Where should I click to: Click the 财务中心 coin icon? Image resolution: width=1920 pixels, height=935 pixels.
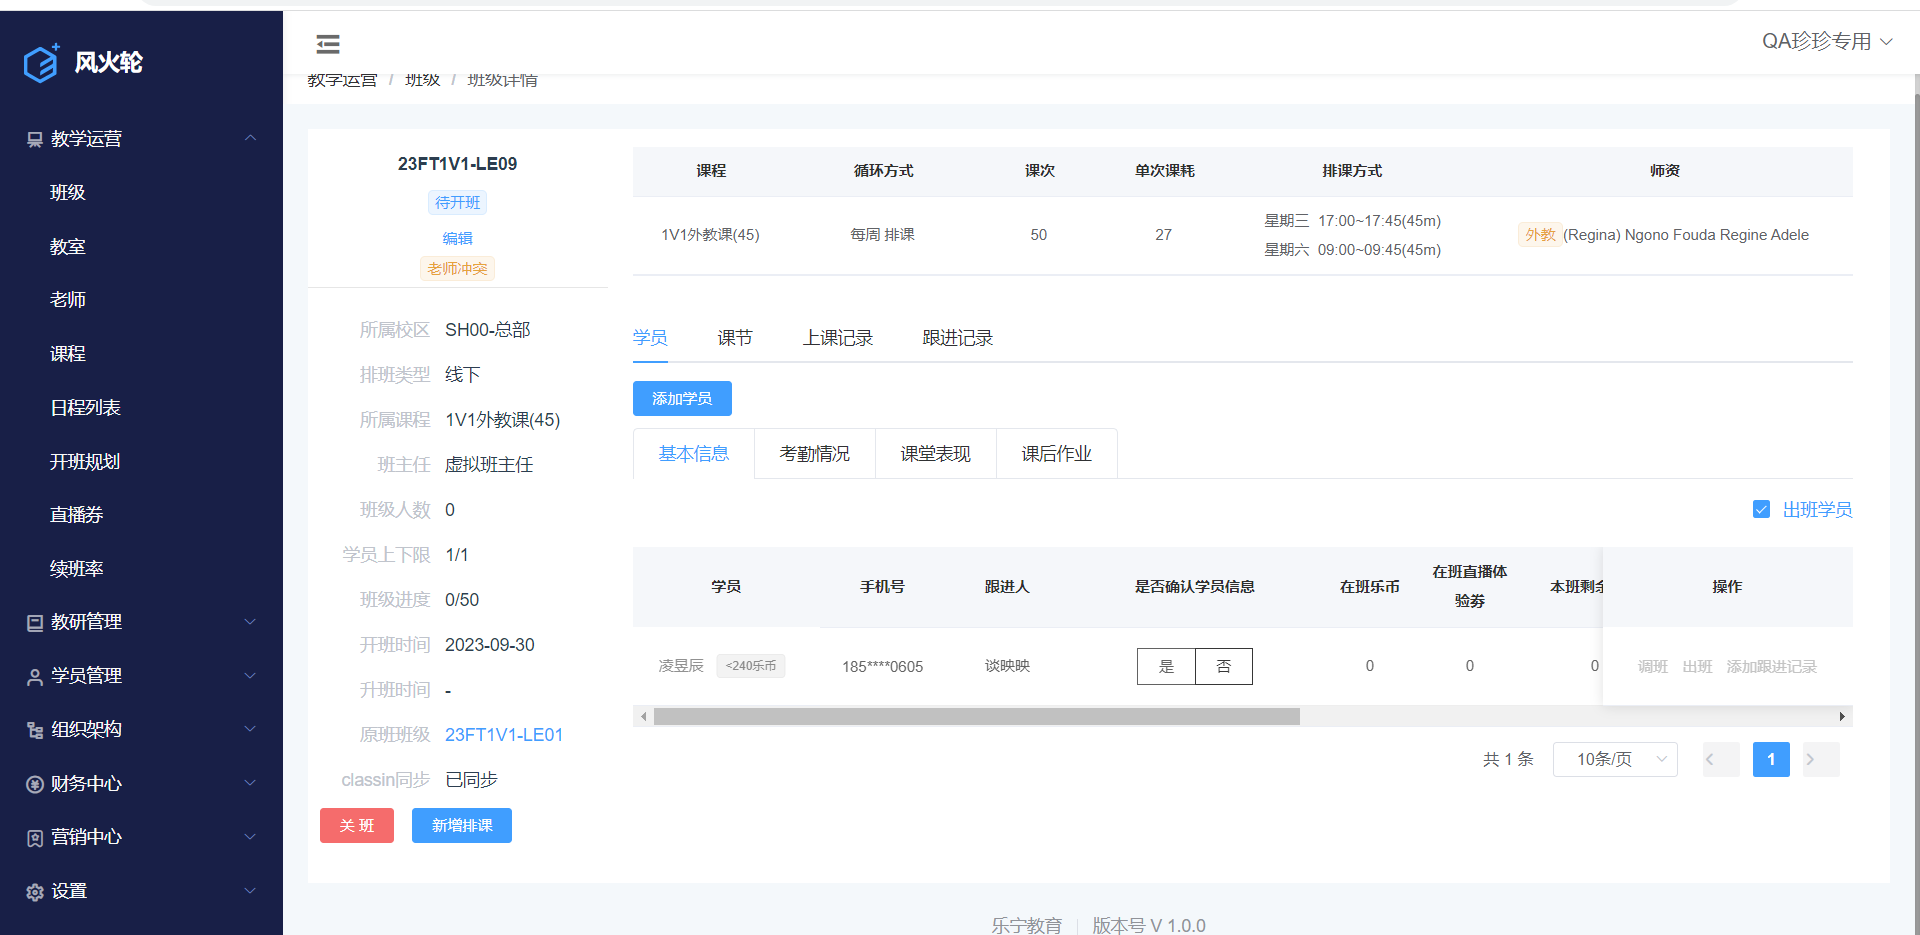click(35, 784)
